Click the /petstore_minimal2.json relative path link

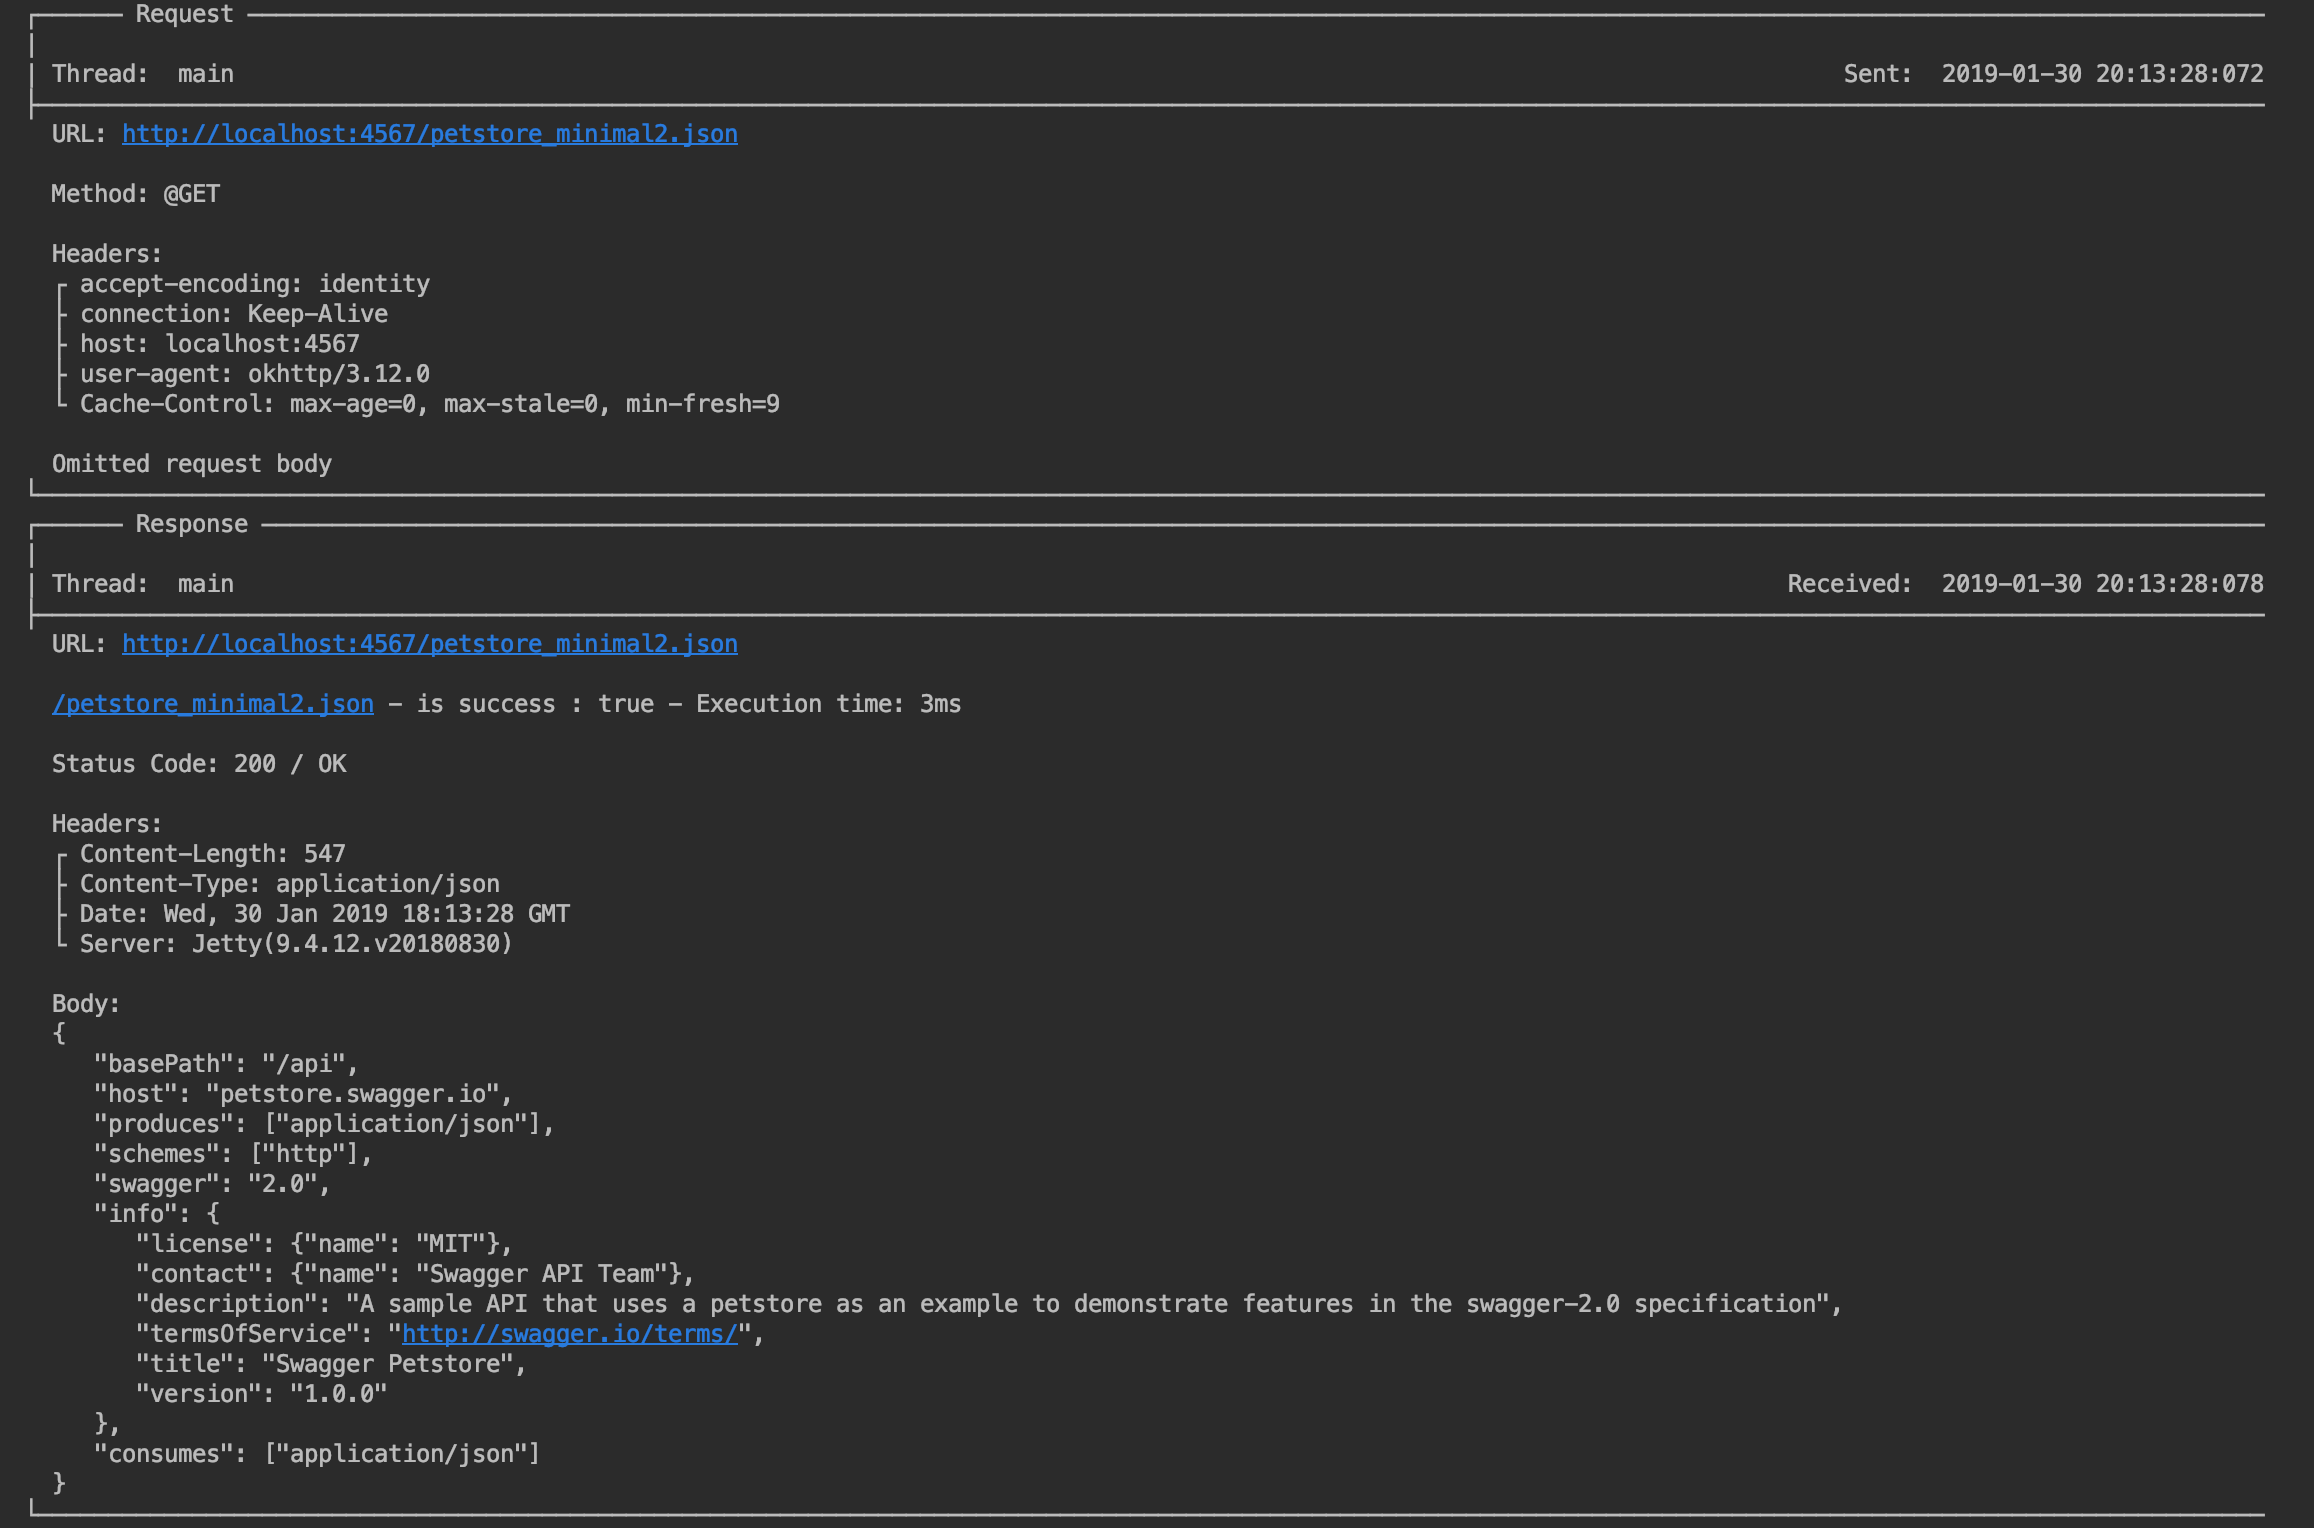(212, 704)
